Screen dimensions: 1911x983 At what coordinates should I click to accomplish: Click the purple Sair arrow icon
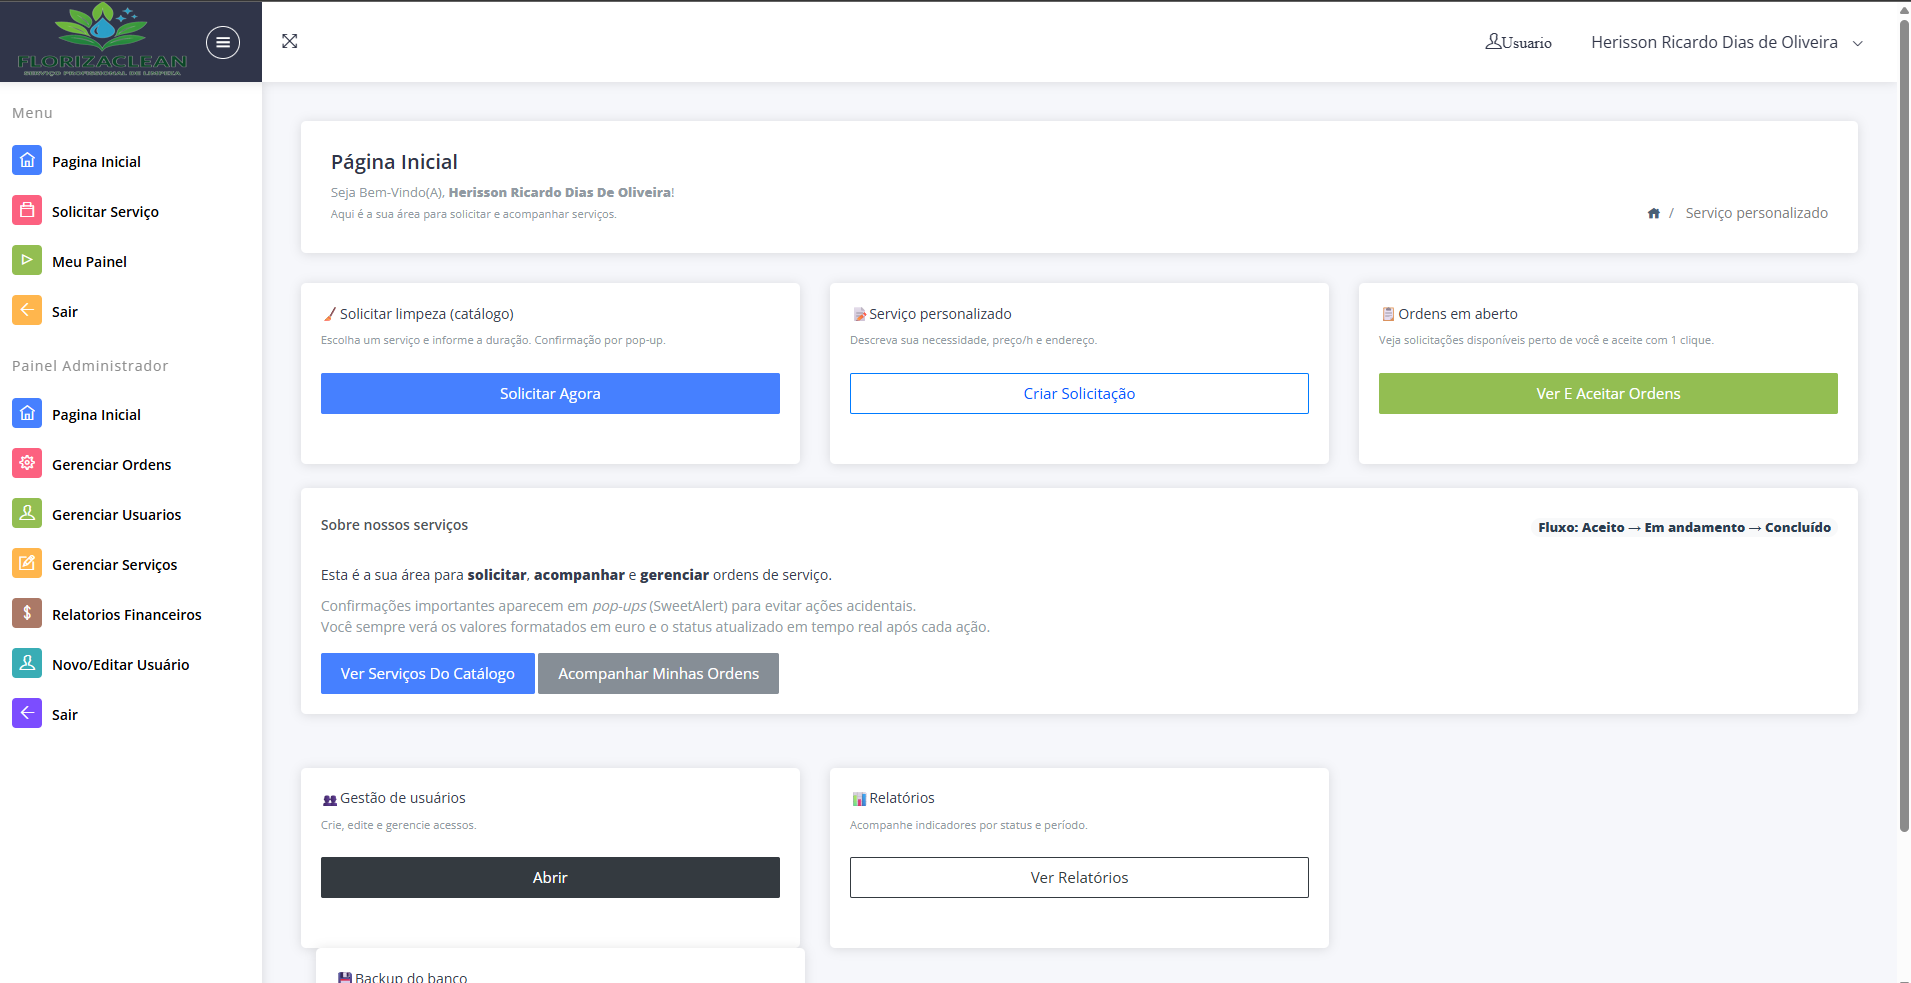(27, 713)
